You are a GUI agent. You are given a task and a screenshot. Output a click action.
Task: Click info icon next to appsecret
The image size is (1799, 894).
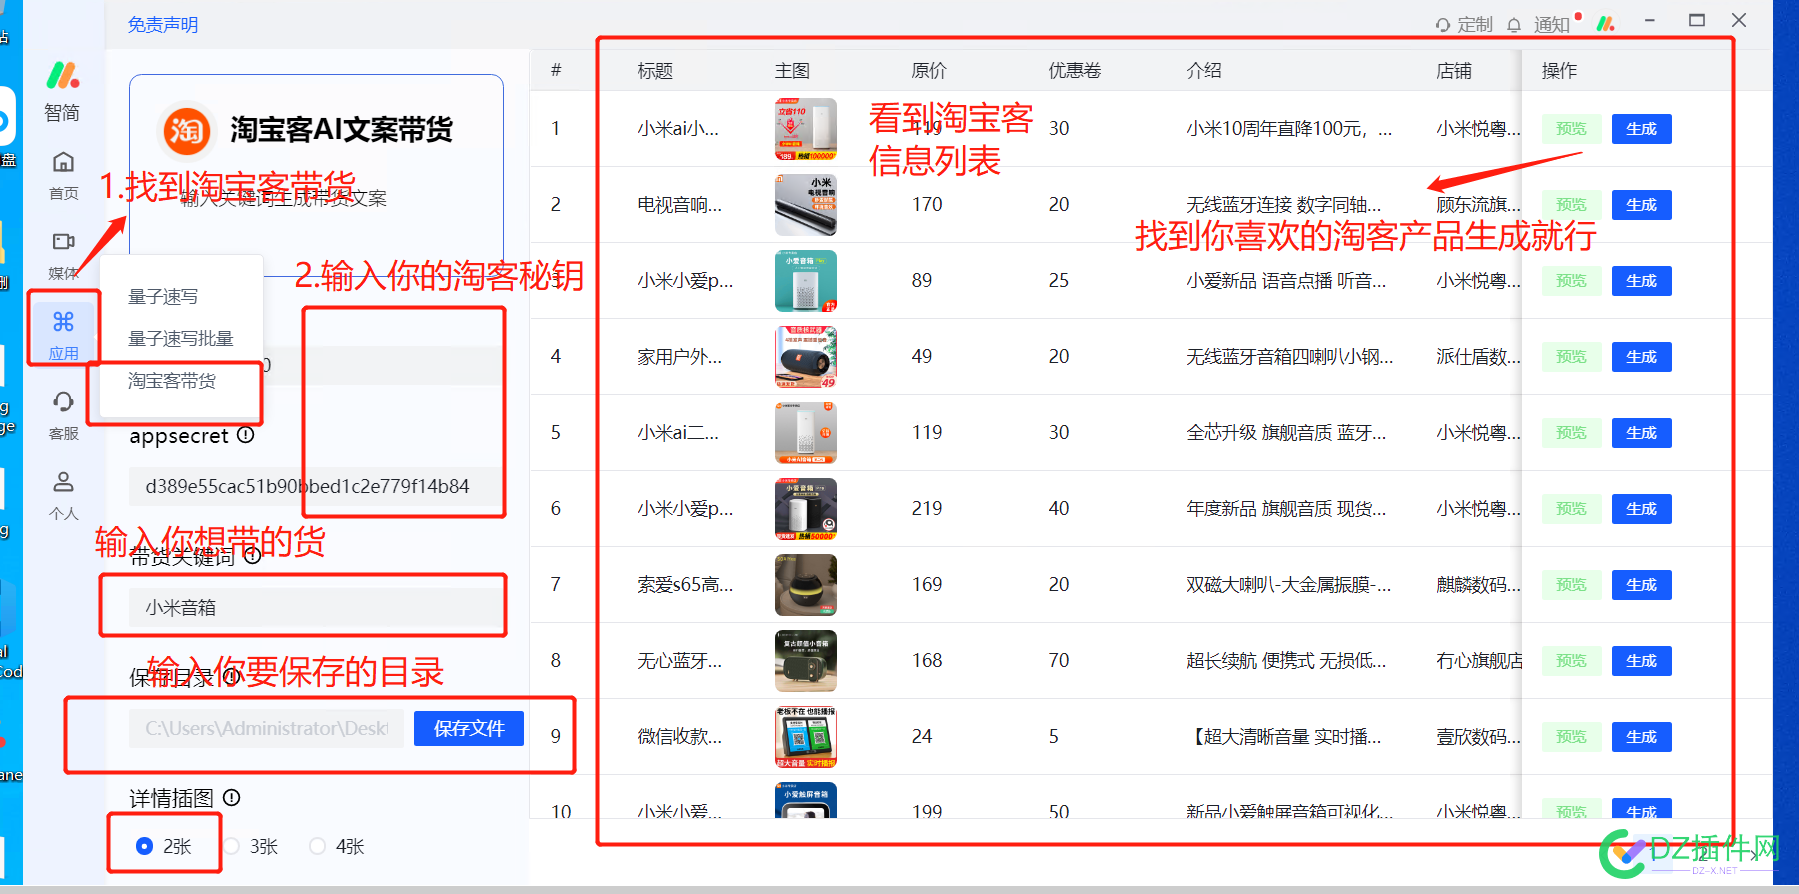[246, 435]
